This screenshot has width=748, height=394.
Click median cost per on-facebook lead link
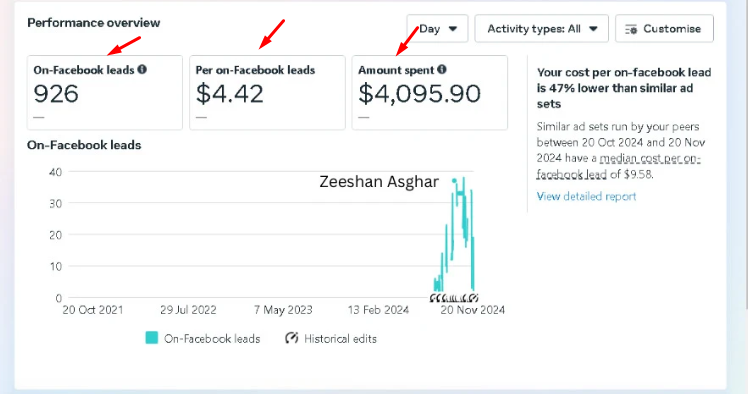pos(619,166)
